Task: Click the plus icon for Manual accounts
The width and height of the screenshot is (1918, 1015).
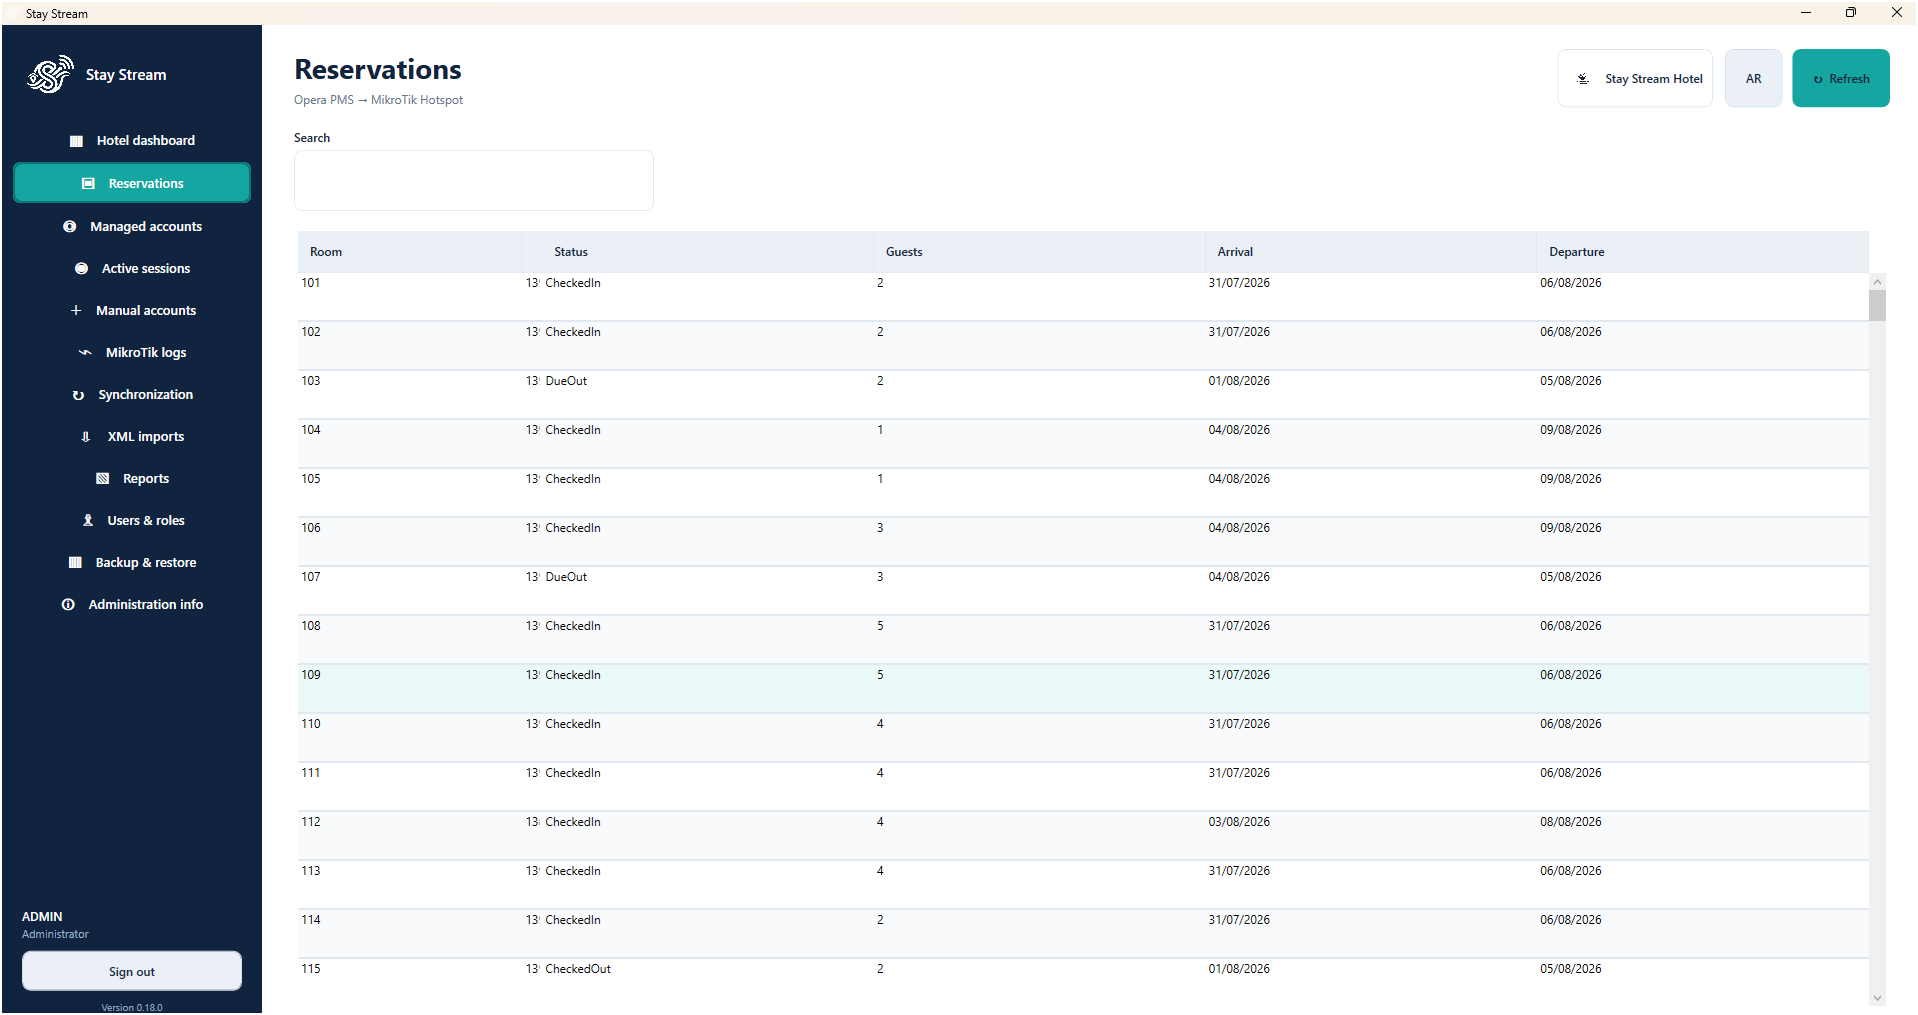Action: [x=76, y=311]
